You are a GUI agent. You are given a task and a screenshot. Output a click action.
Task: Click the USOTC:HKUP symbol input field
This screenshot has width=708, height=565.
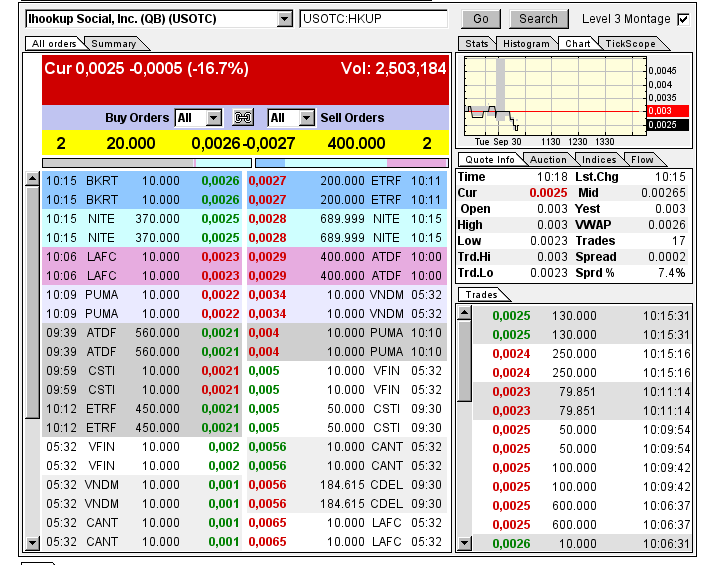point(373,19)
